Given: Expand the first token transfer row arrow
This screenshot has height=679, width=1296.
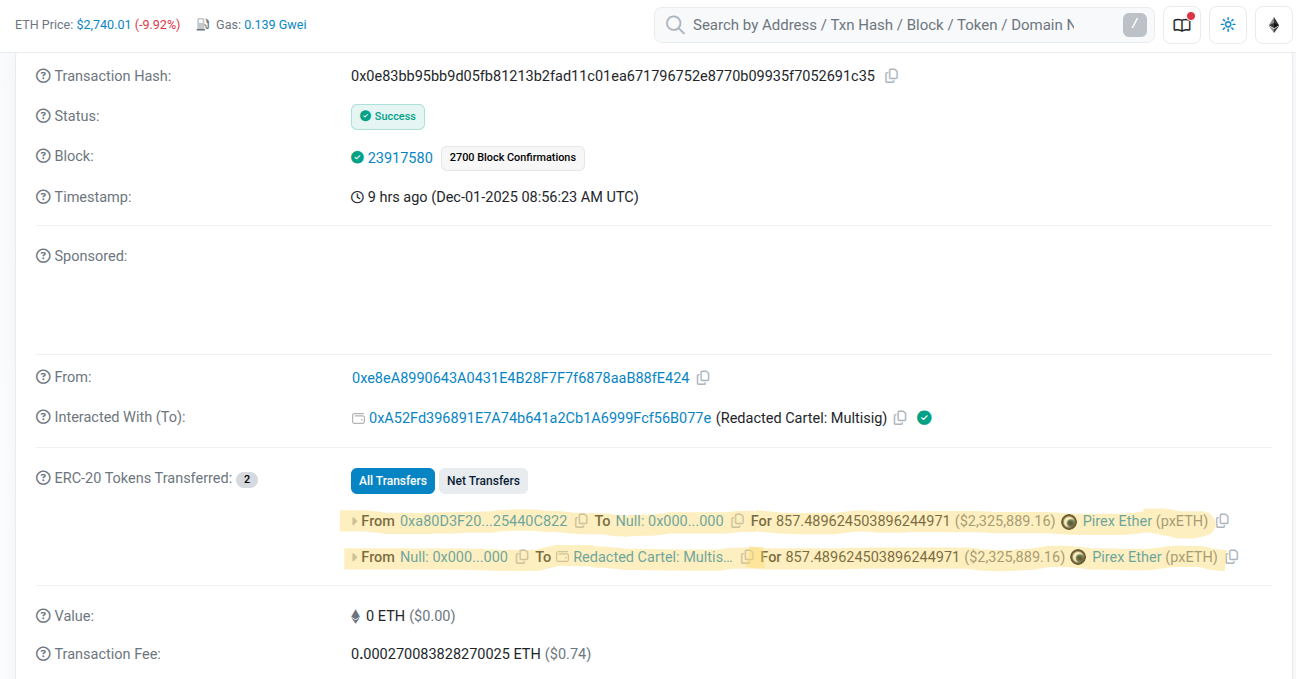Looking at the screenshot, I should point(354,521).
